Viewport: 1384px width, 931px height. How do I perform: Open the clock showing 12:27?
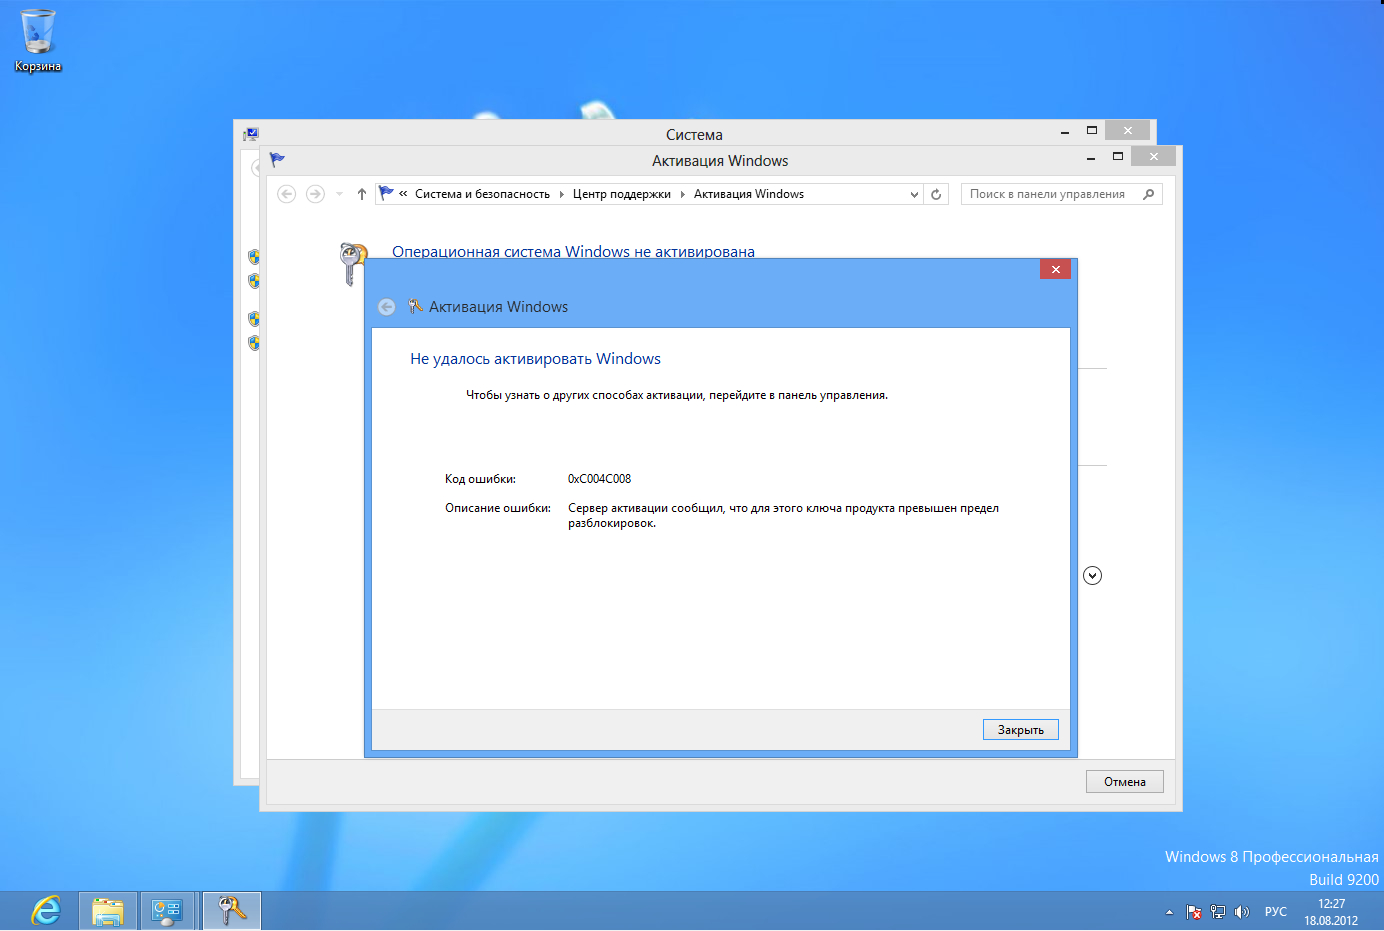click(1331, 912)
